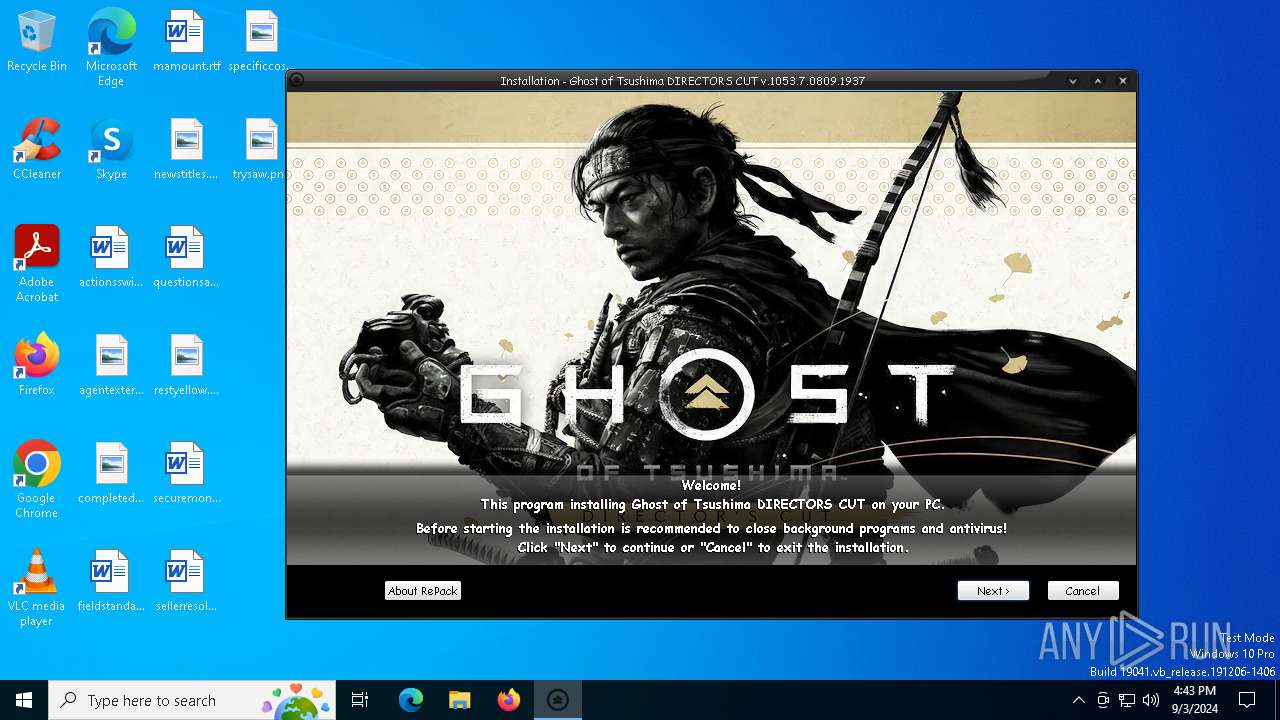Show hidden system tray icons

1078,700
